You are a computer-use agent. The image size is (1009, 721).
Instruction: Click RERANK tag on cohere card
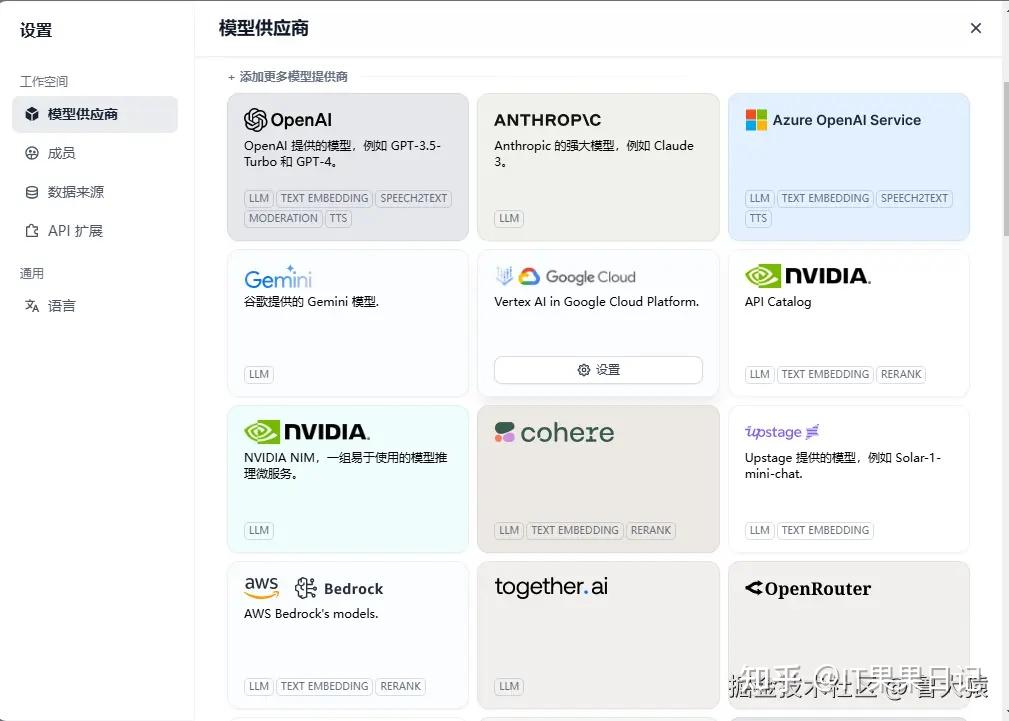(x=651, y=530)
